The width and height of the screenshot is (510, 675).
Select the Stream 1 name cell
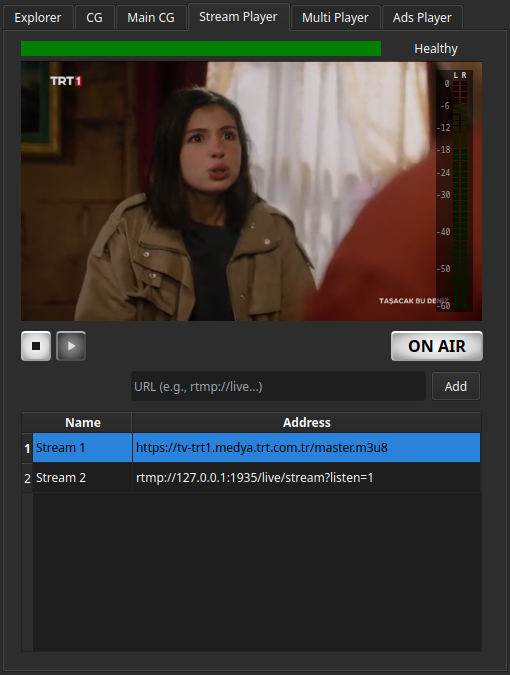83,448
